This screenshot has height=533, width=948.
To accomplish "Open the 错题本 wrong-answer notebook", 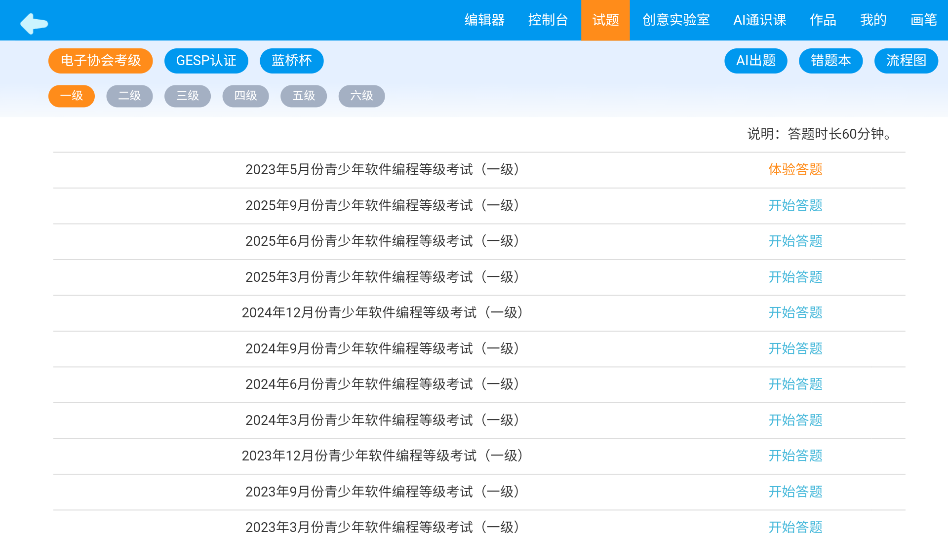I will (x=830, y=61).
